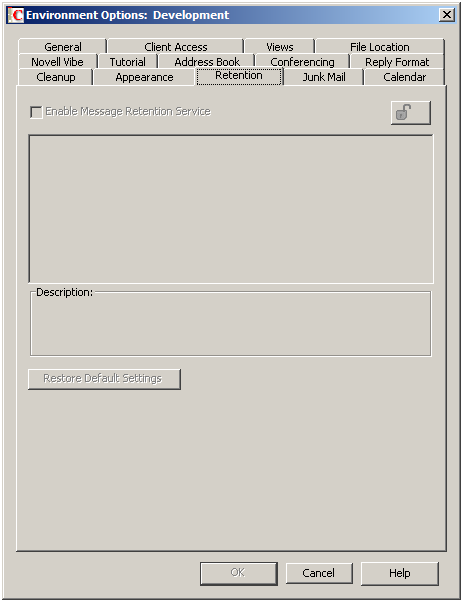Viewport: 462px width, 602px height.
Task: Click the OK button
Action: (x=238, y=573)
